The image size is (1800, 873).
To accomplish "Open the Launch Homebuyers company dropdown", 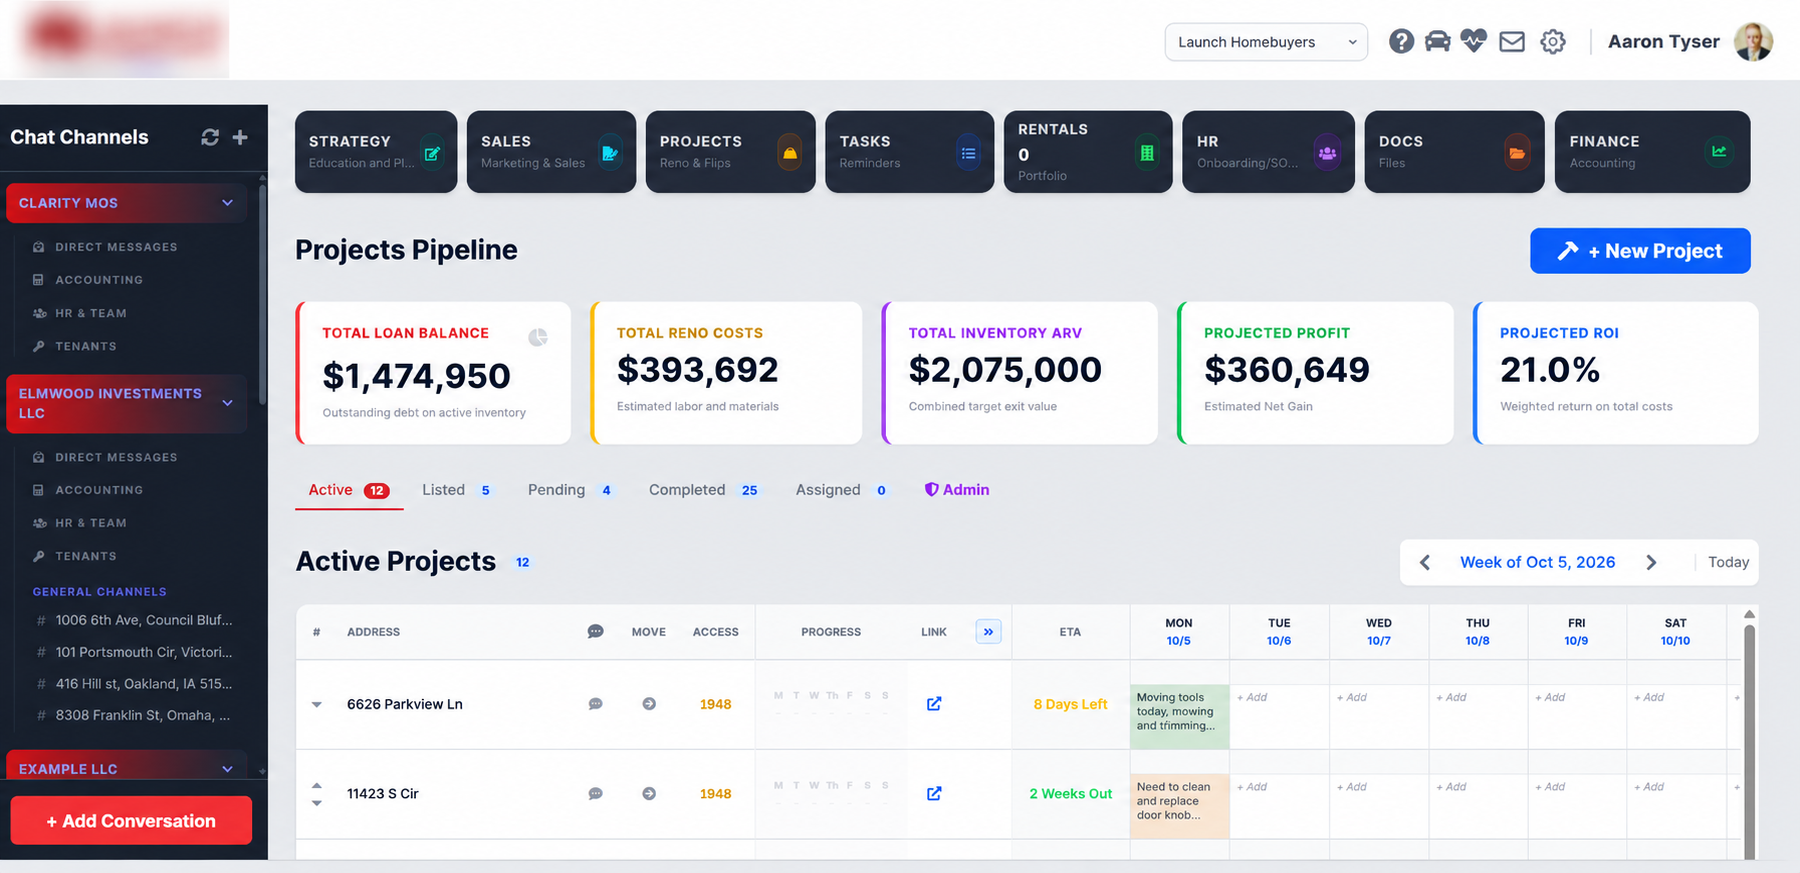I will pos(1266,42).
